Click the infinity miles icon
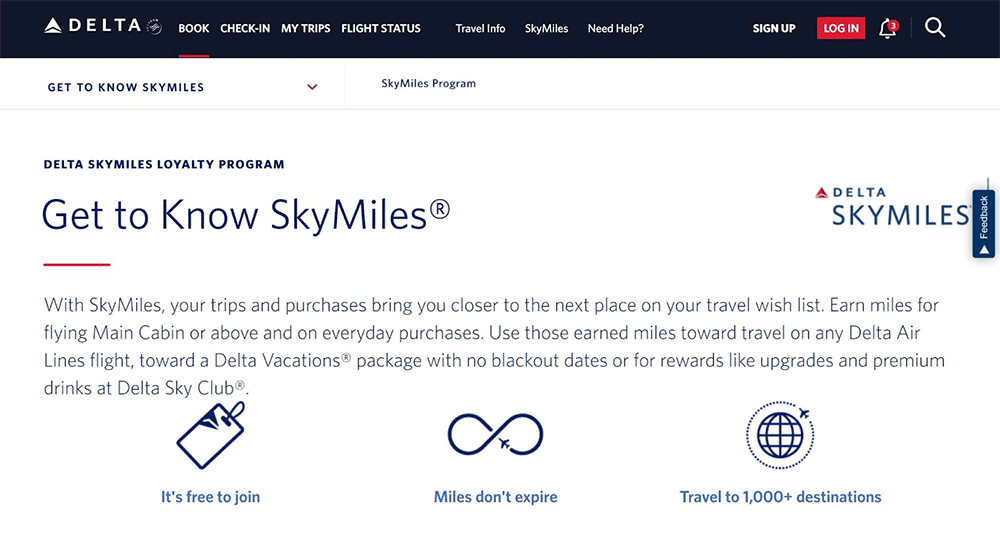The width and height of the screenshot is (1000, 549). click(x=495, y=434)
